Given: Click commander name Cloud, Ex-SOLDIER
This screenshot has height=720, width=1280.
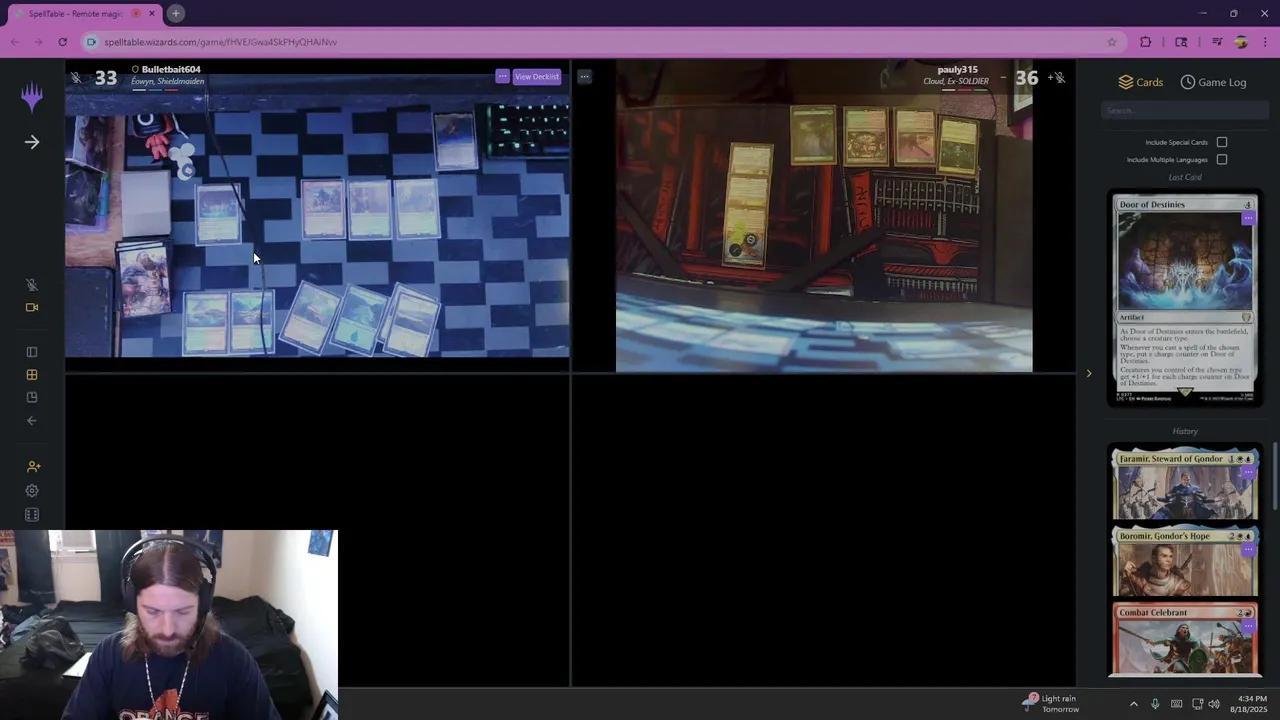Looking at the screenshot, I should click(956, 81).
